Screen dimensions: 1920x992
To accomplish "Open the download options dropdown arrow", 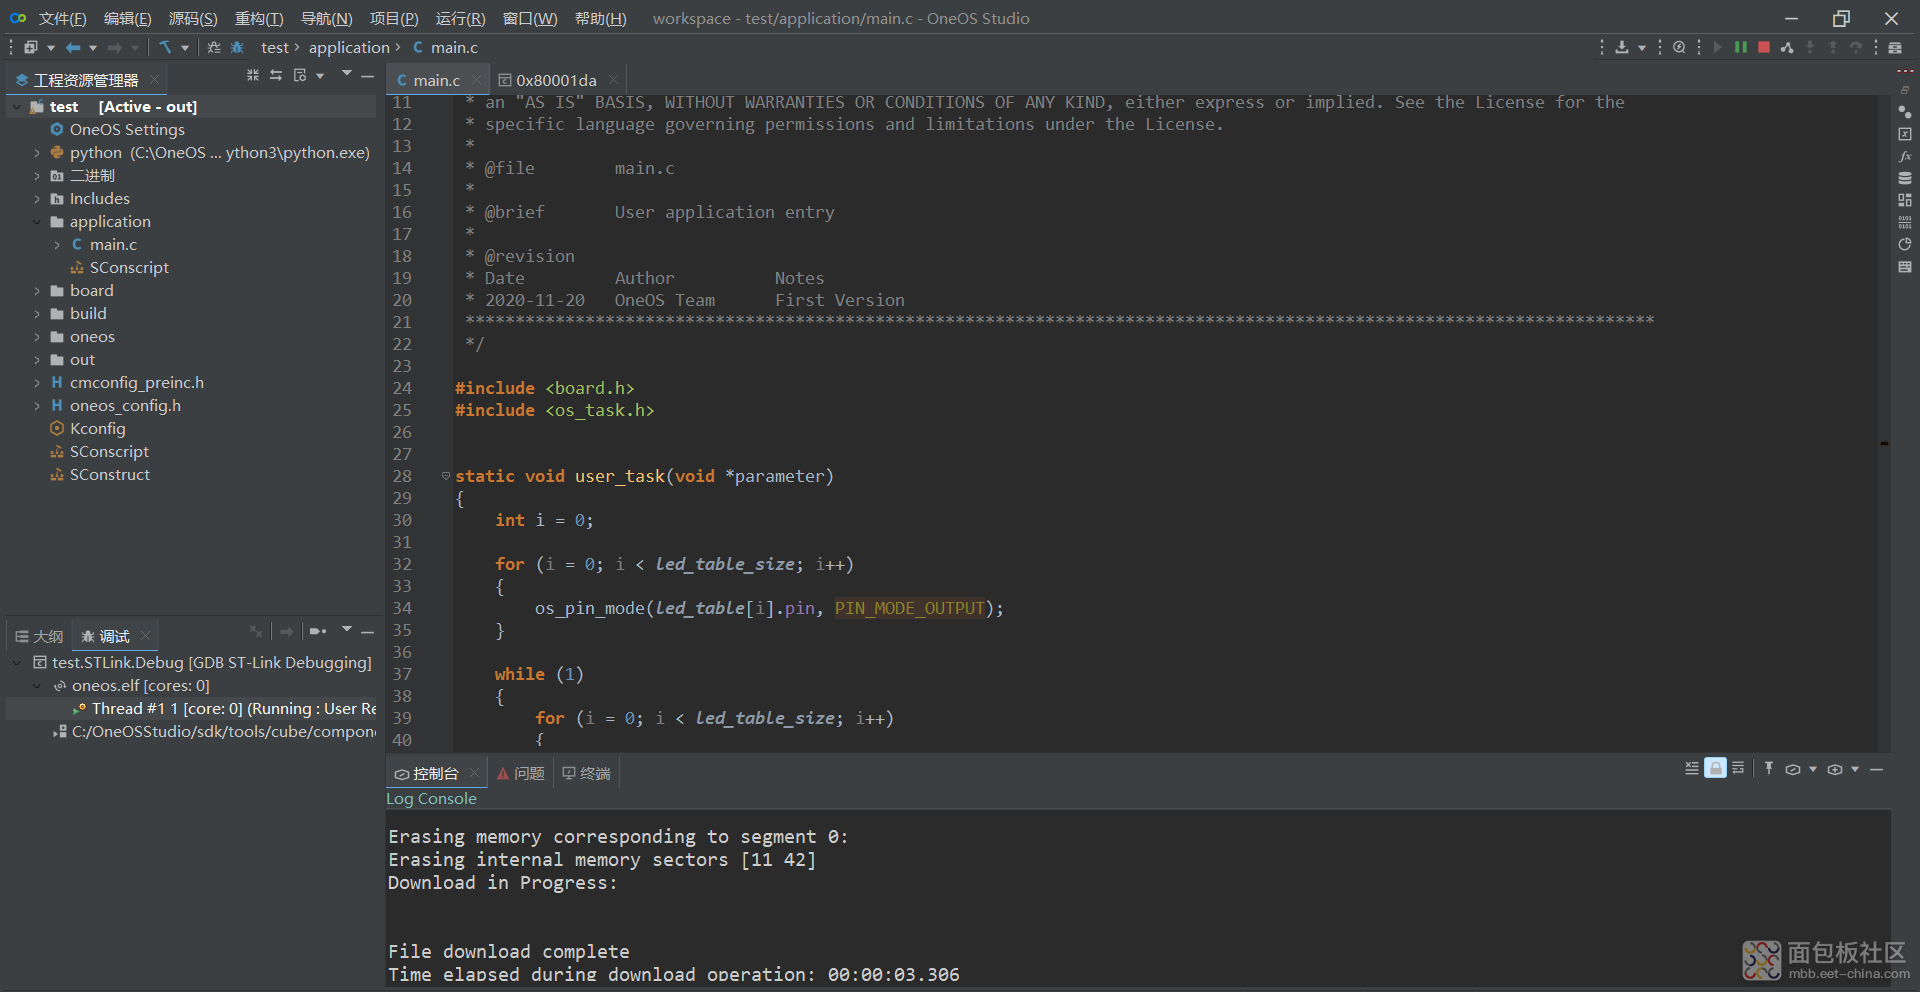I will tap(1642, 47).
